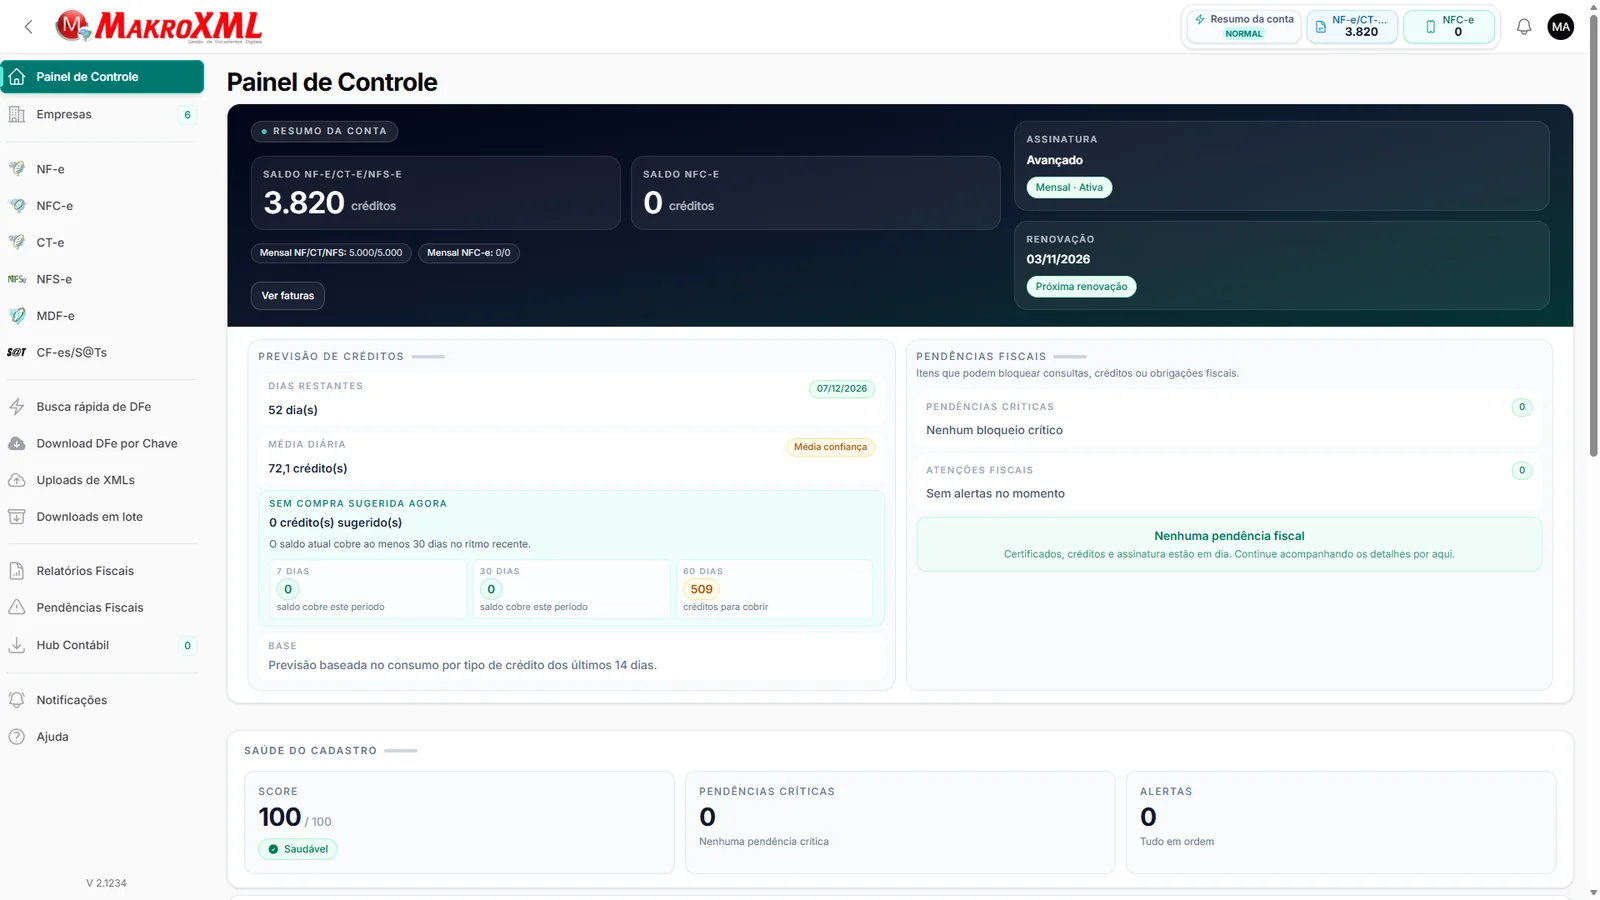Viewport: 1600px width, 900px height.
Task: Click the CF-es/S@Ts SAT icon
Action: [x=17, y=352]
